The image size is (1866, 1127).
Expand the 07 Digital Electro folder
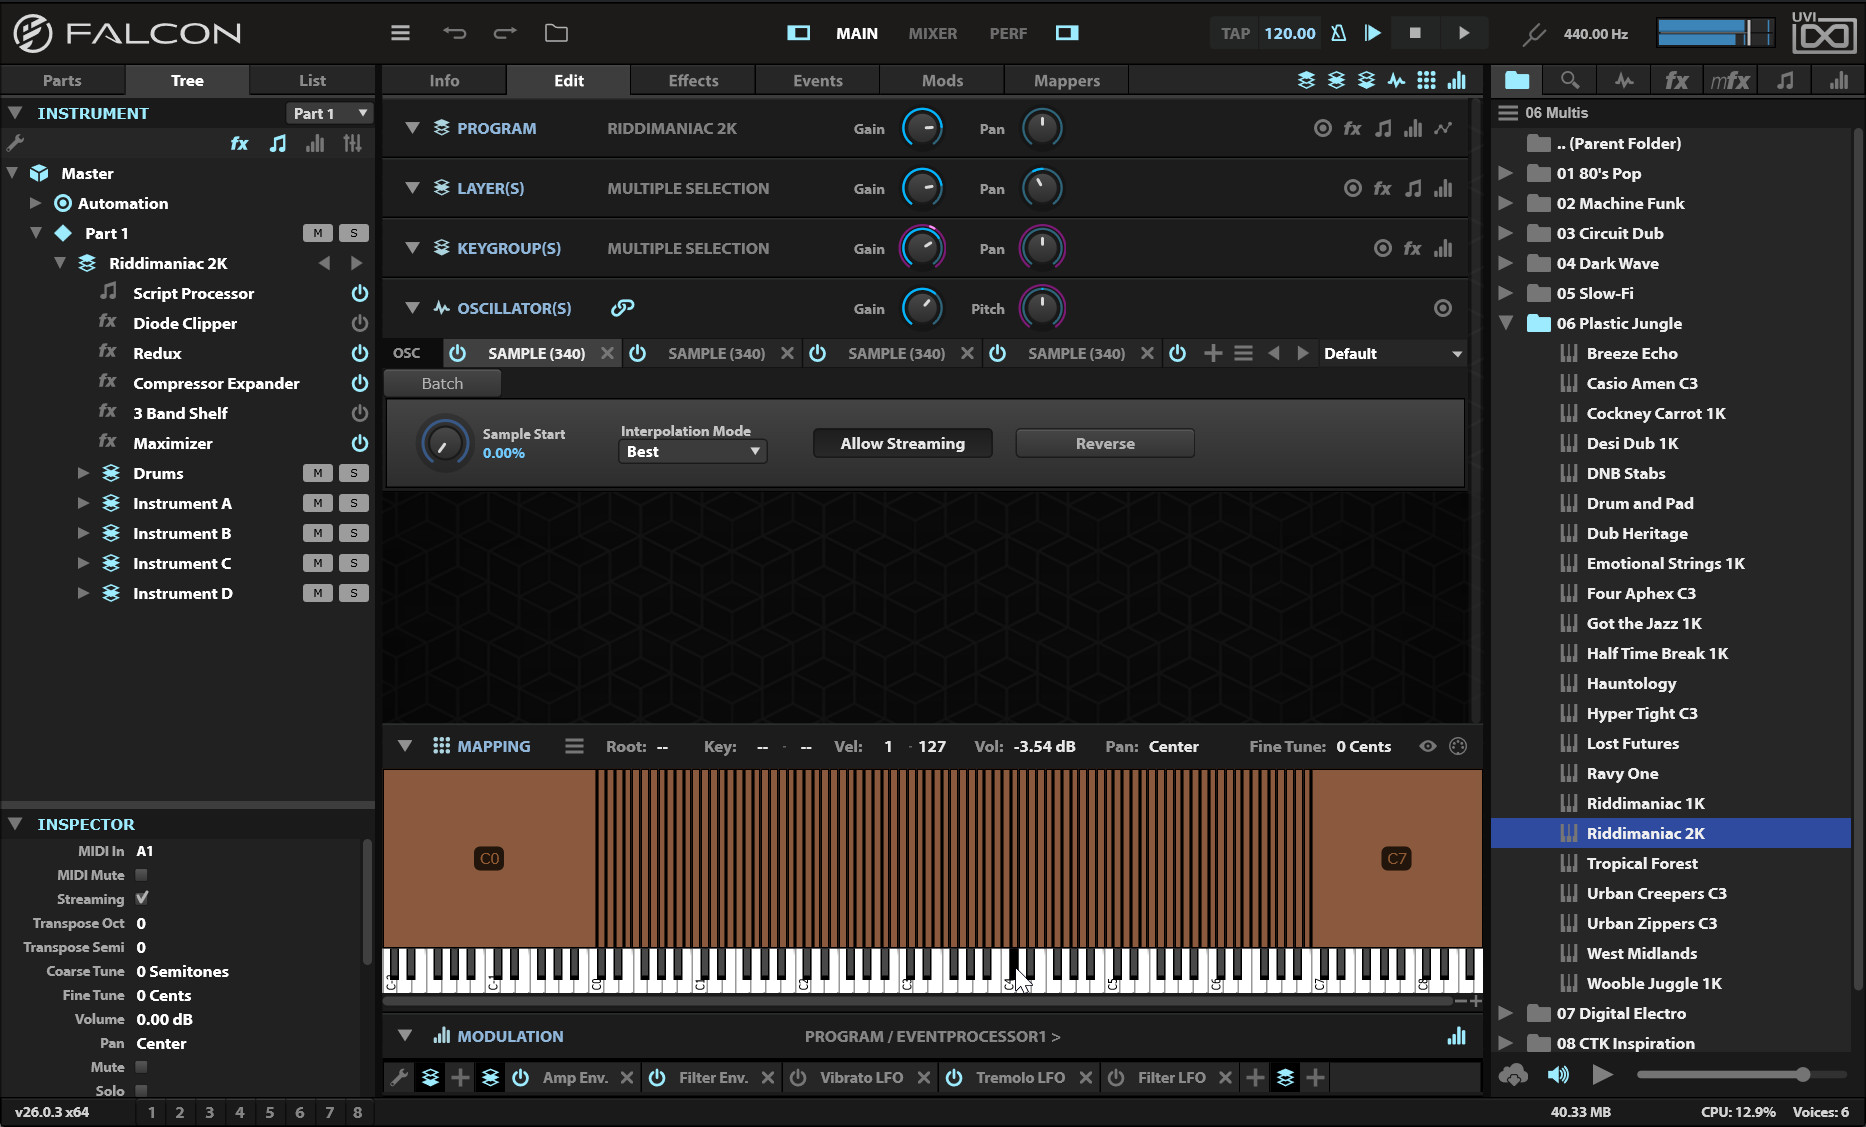point(1505,1013)
